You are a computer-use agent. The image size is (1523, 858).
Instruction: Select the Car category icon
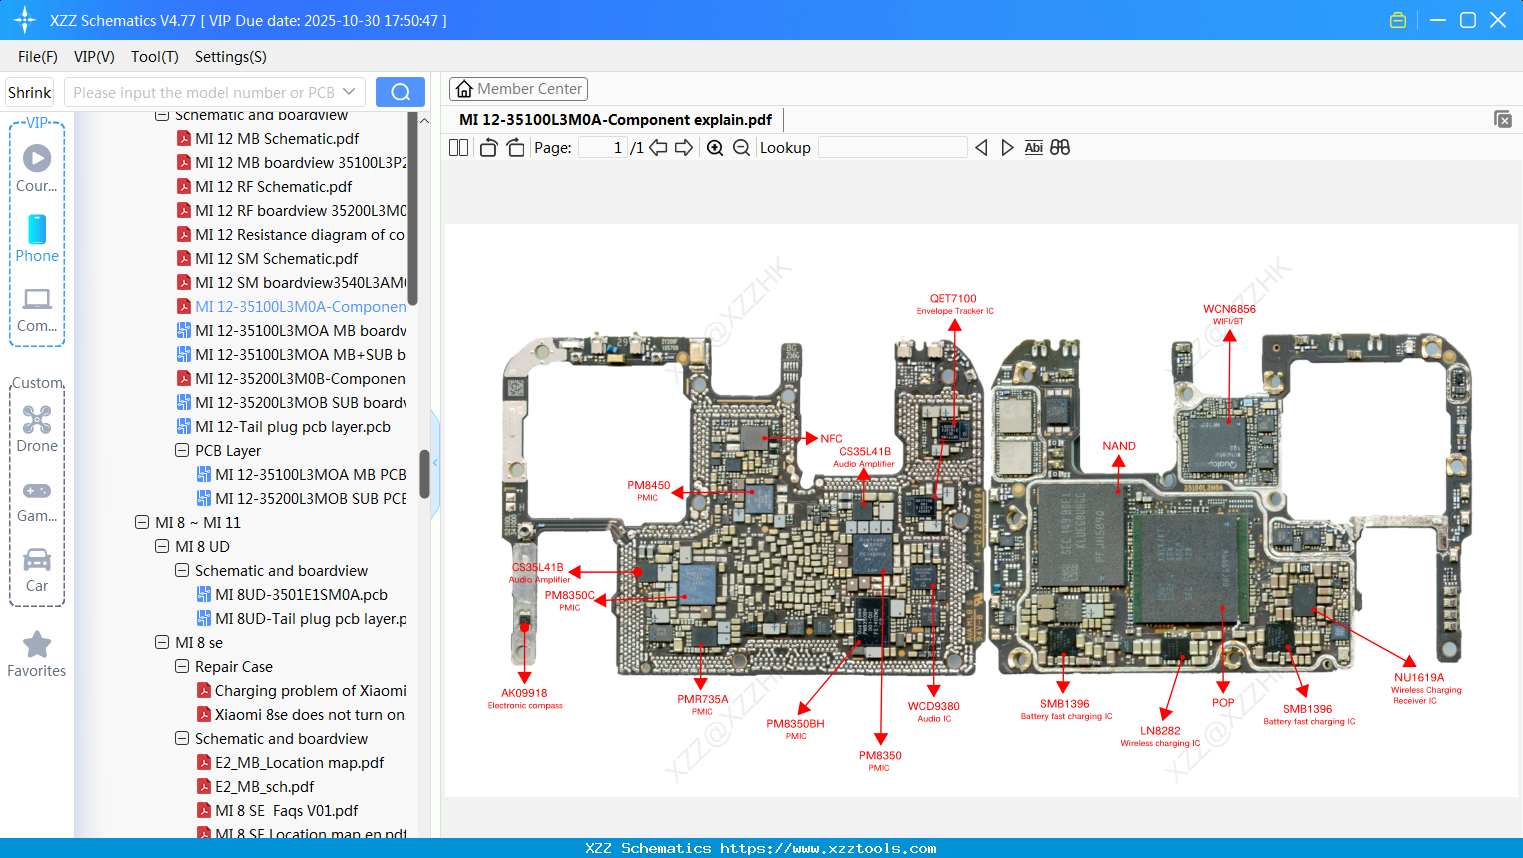(x=36, y=560)
